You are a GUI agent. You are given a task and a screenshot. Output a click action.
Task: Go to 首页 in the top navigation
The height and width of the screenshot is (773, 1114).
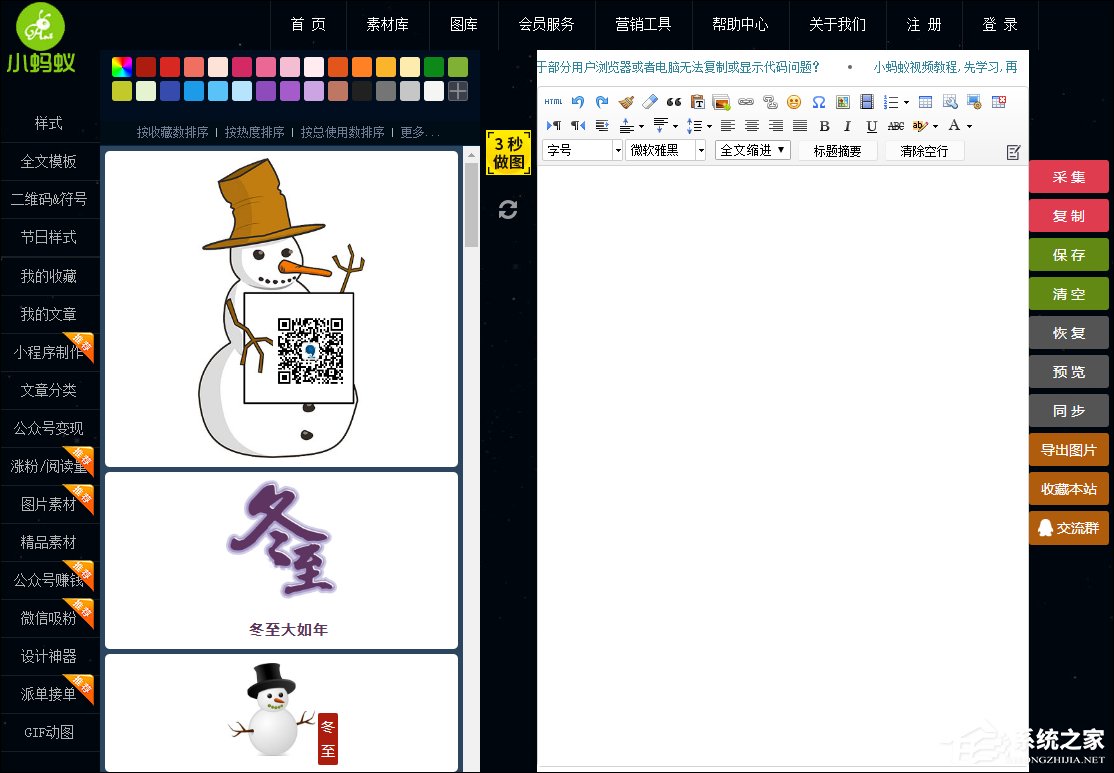tap(308, 25)
